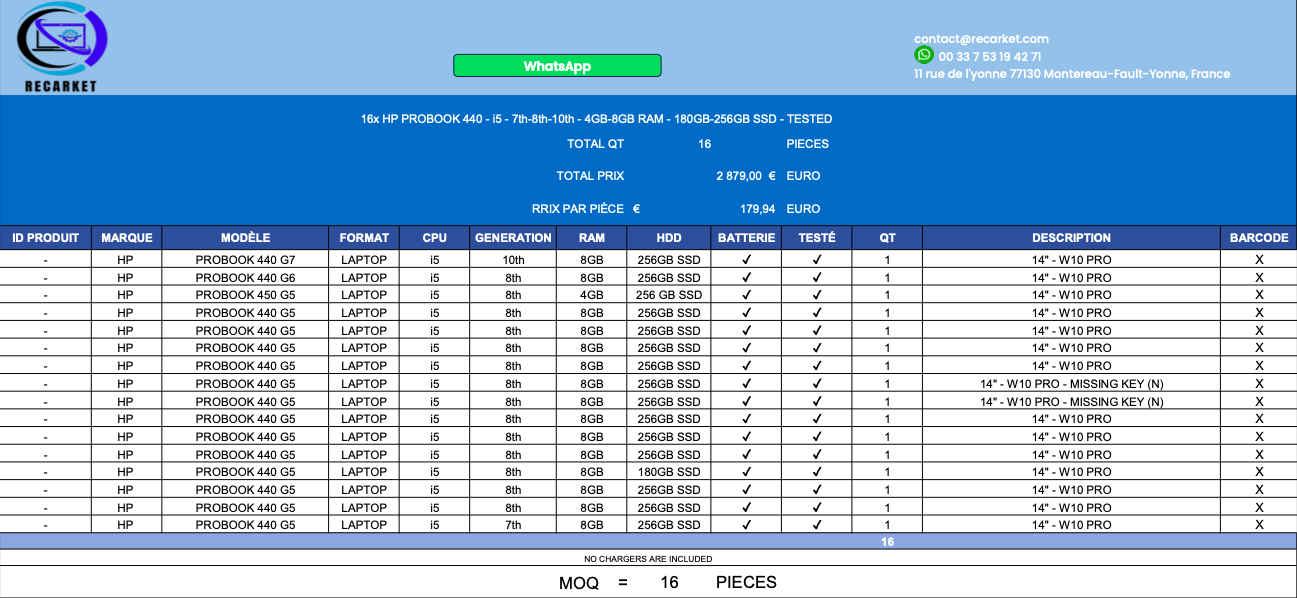Image resolution: width=1297 pixels, height=598 pixels.
Task: Click the NO CHARGERS ARE INCLUDED note
Action: 648,559
